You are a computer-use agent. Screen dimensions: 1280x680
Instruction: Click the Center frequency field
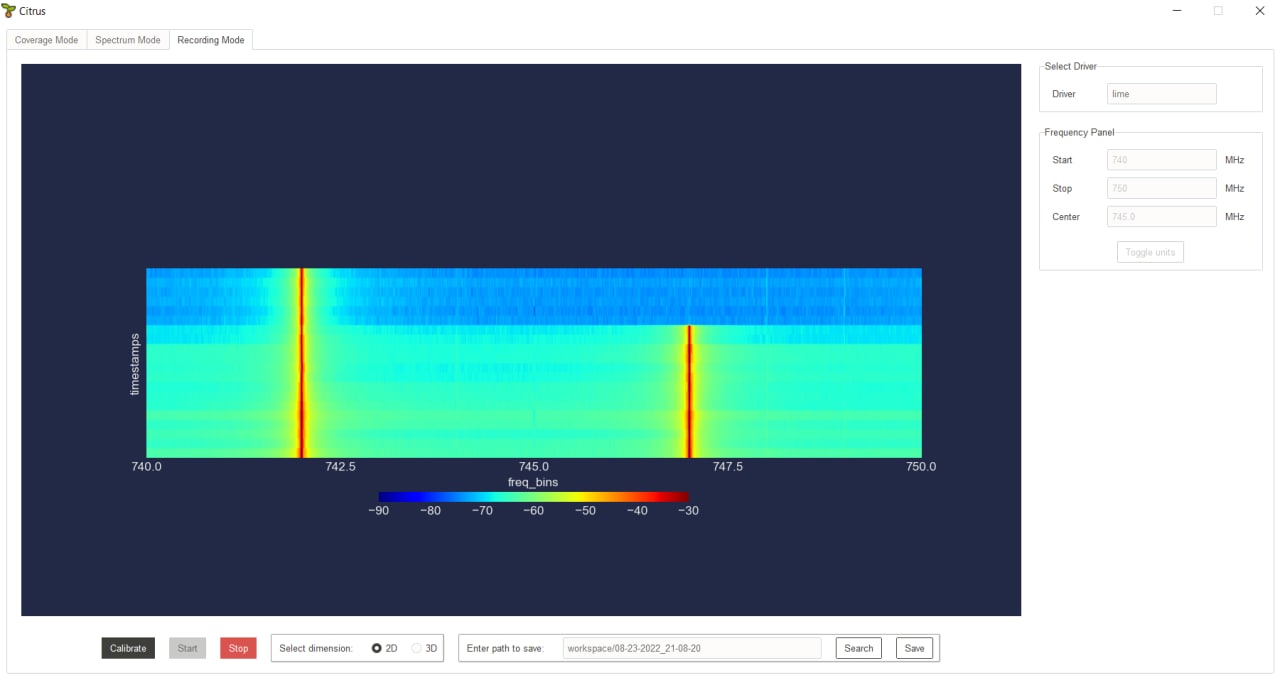1162,216
